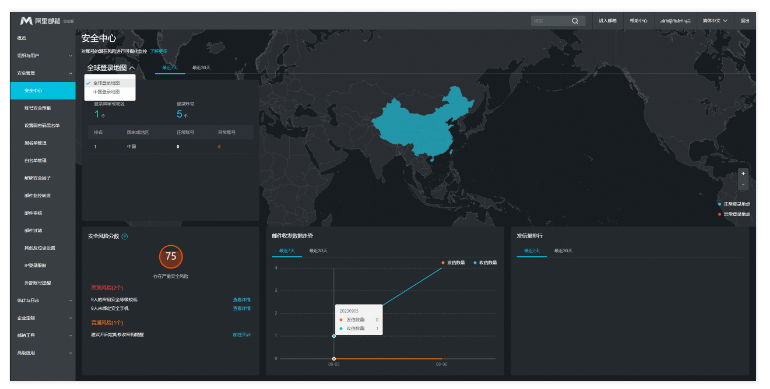The width and height of the screenshot is (770, 389).
Task: Click the orange chart data point at 09-05
Action: tap(334, 359)
